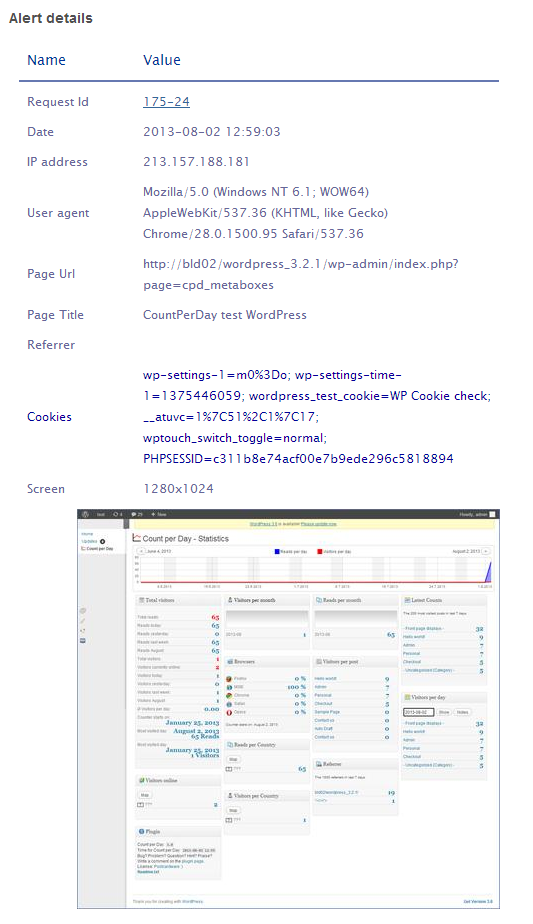Image resolution: width=533 pixels, height=924 pixels.
Task: Click the 'Alert details' heading
Action: 51,18
